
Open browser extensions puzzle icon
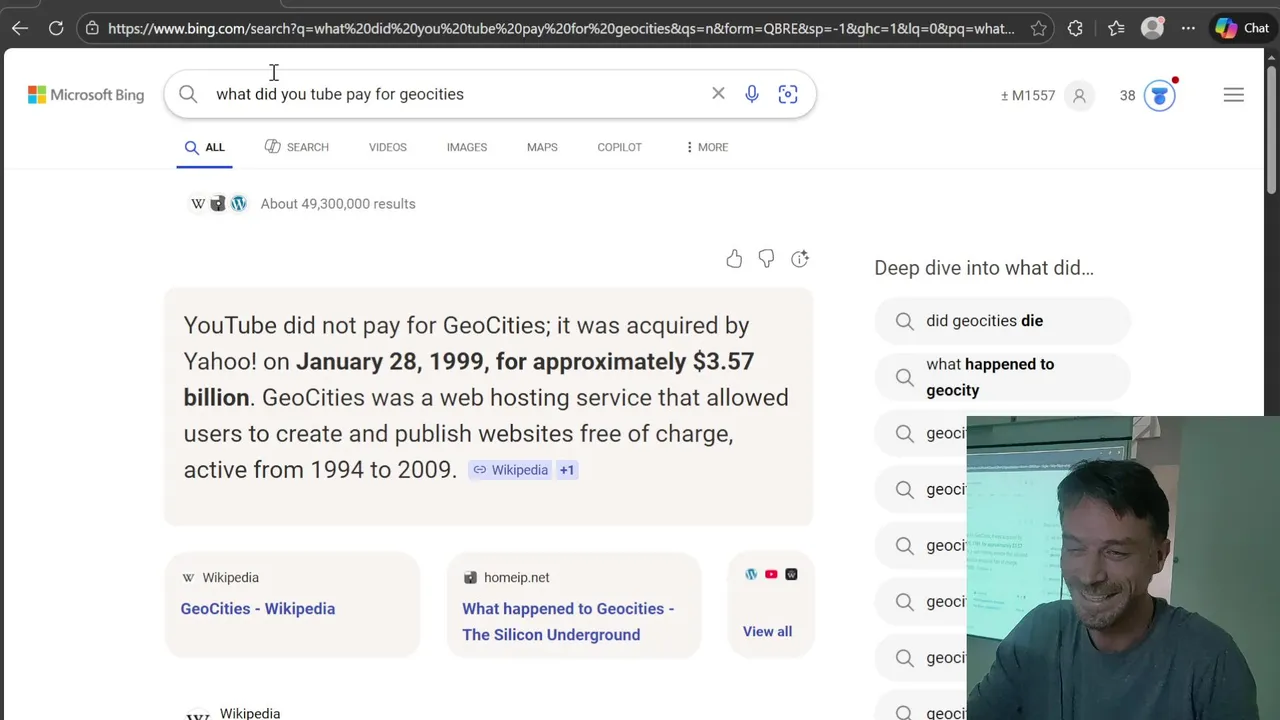[x=1075, y=28]
